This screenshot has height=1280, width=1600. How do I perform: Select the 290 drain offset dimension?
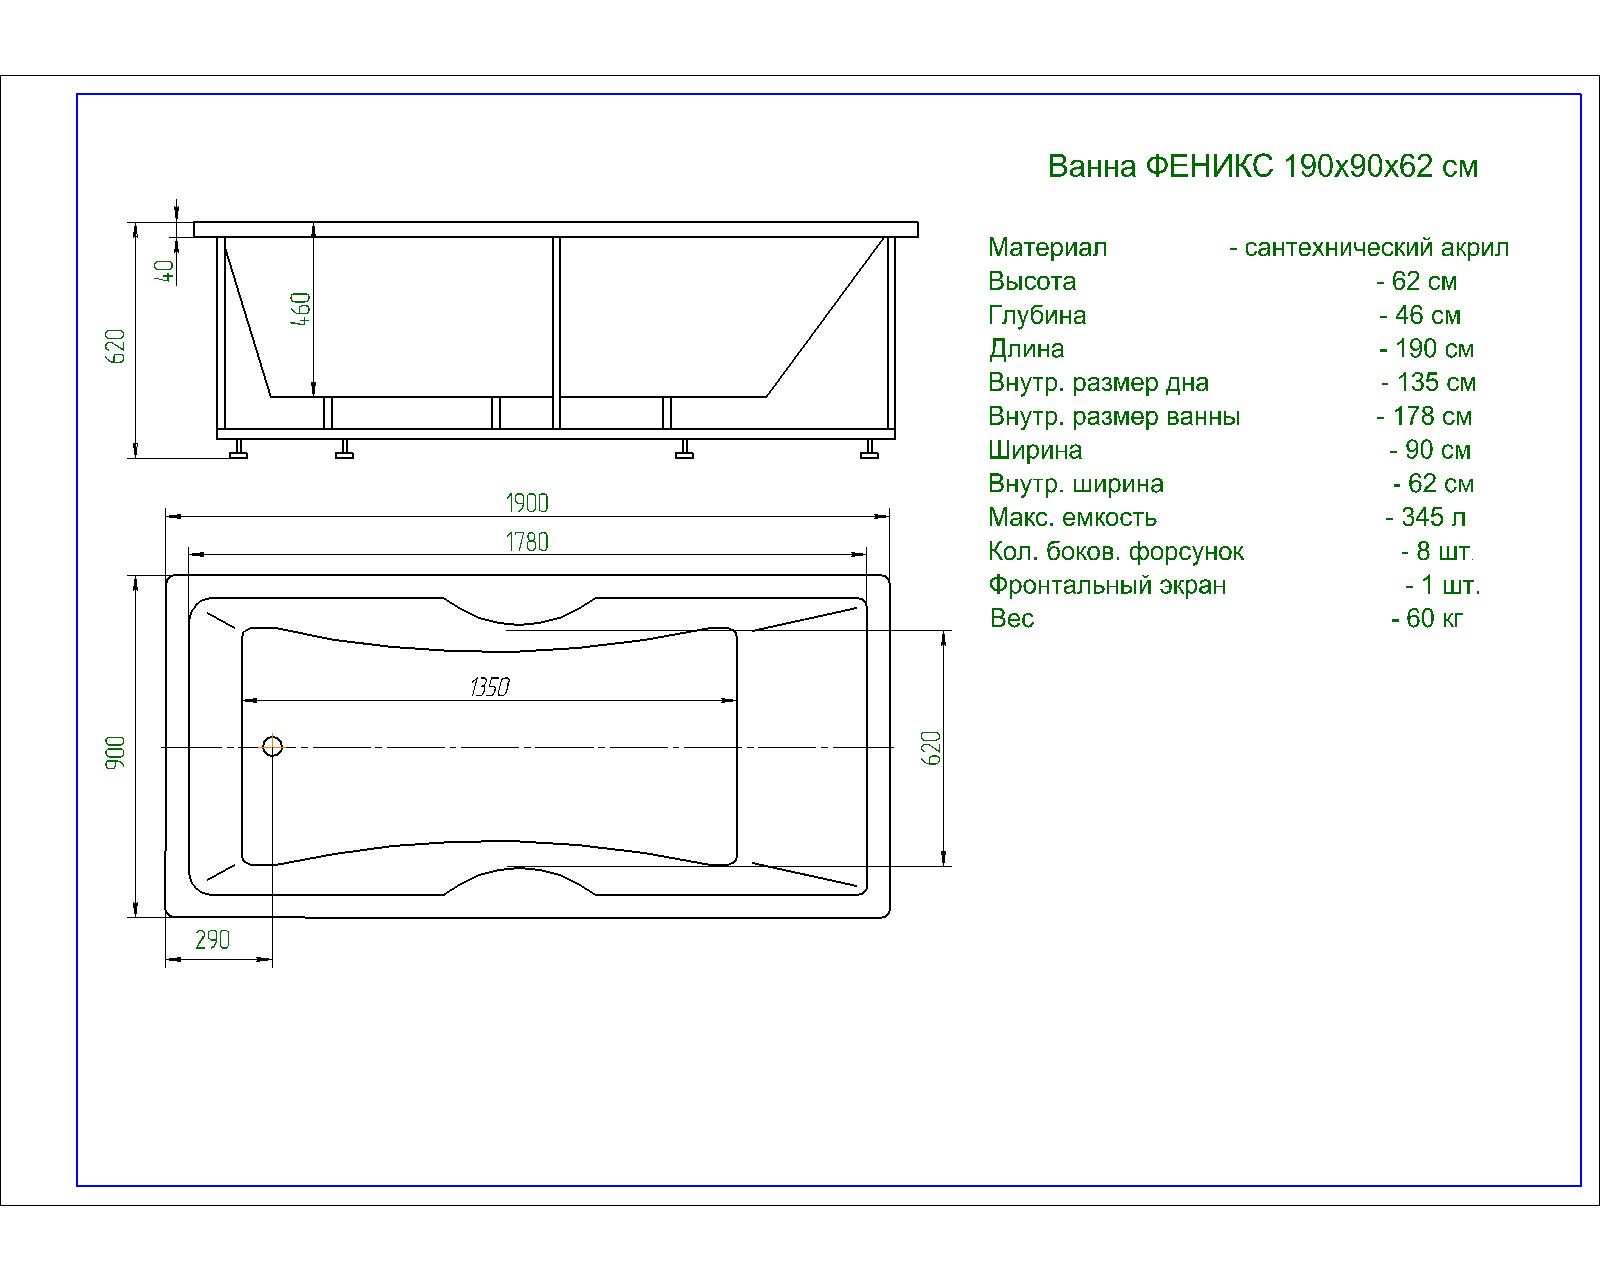pyautogui.click(x=212, y=940)
